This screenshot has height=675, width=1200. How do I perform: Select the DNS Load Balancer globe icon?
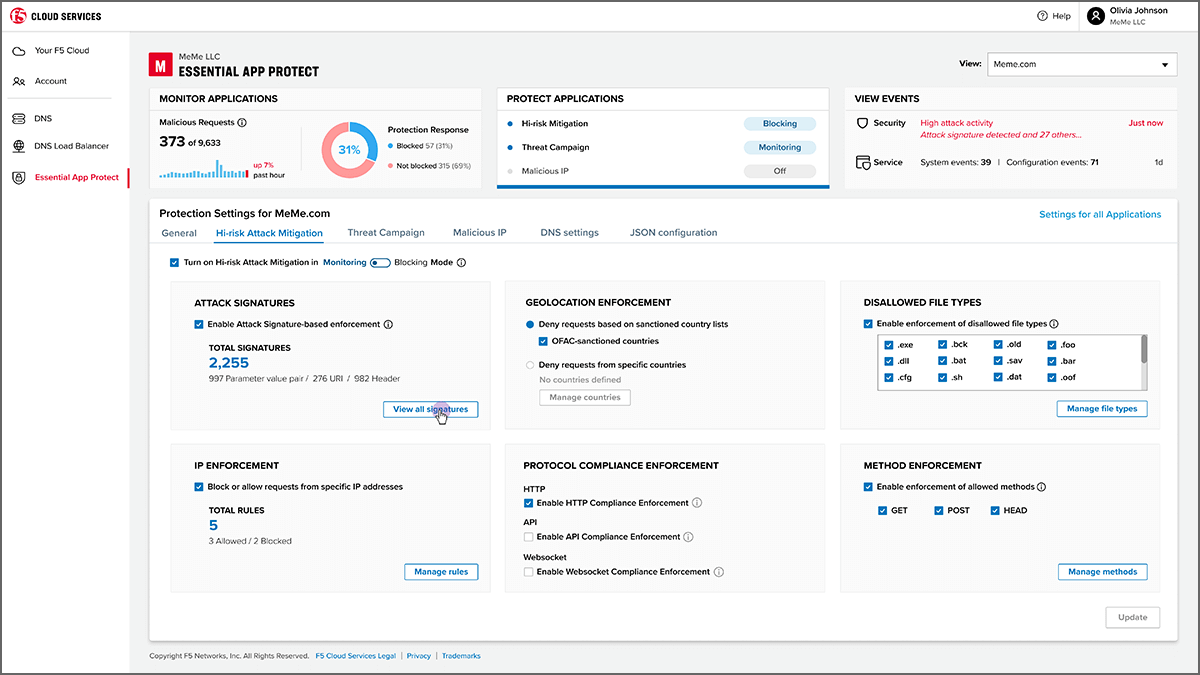[19, 146]
